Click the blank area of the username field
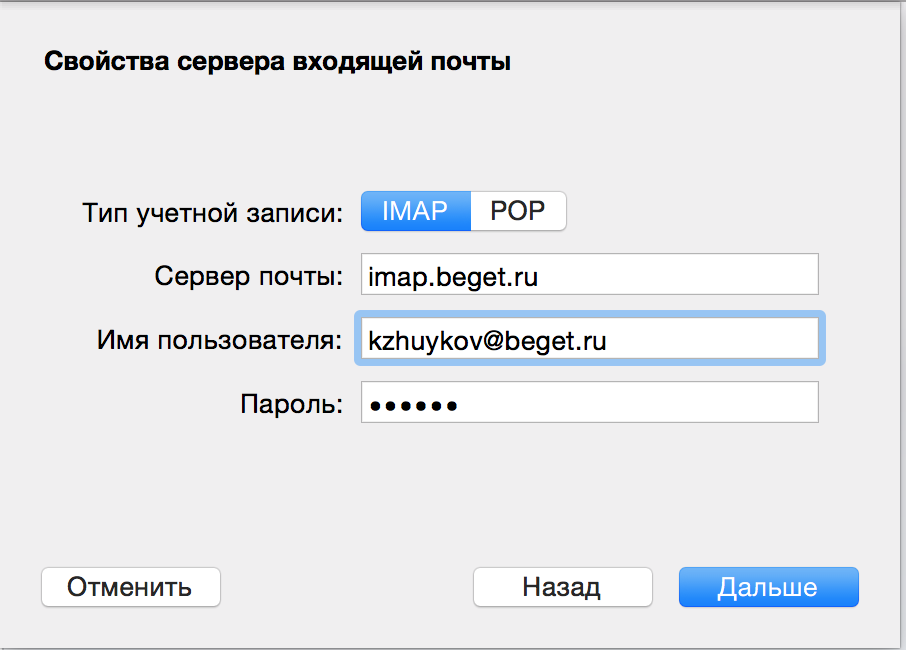The image size is (906, 650). point(711,338)
